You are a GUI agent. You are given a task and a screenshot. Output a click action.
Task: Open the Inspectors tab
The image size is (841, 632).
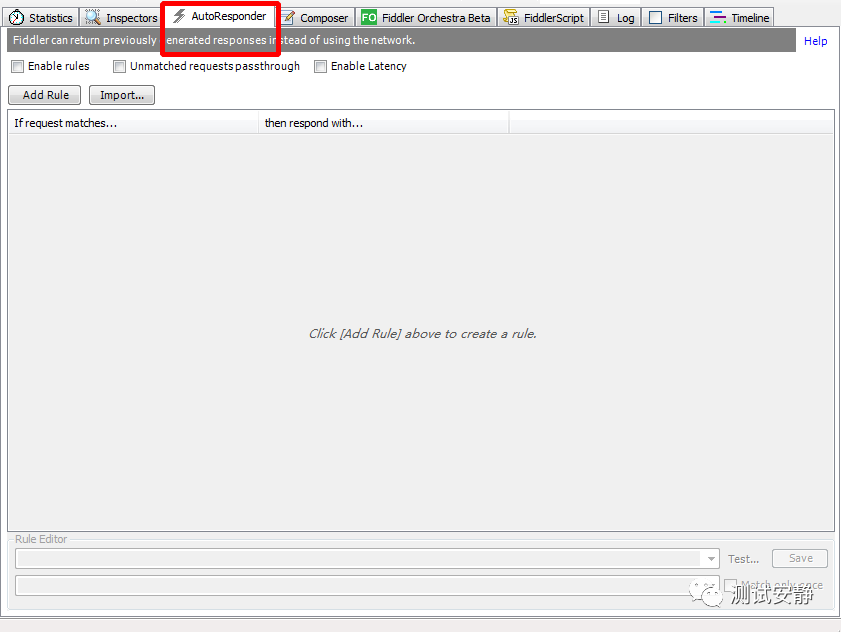(x=121, y=17)
